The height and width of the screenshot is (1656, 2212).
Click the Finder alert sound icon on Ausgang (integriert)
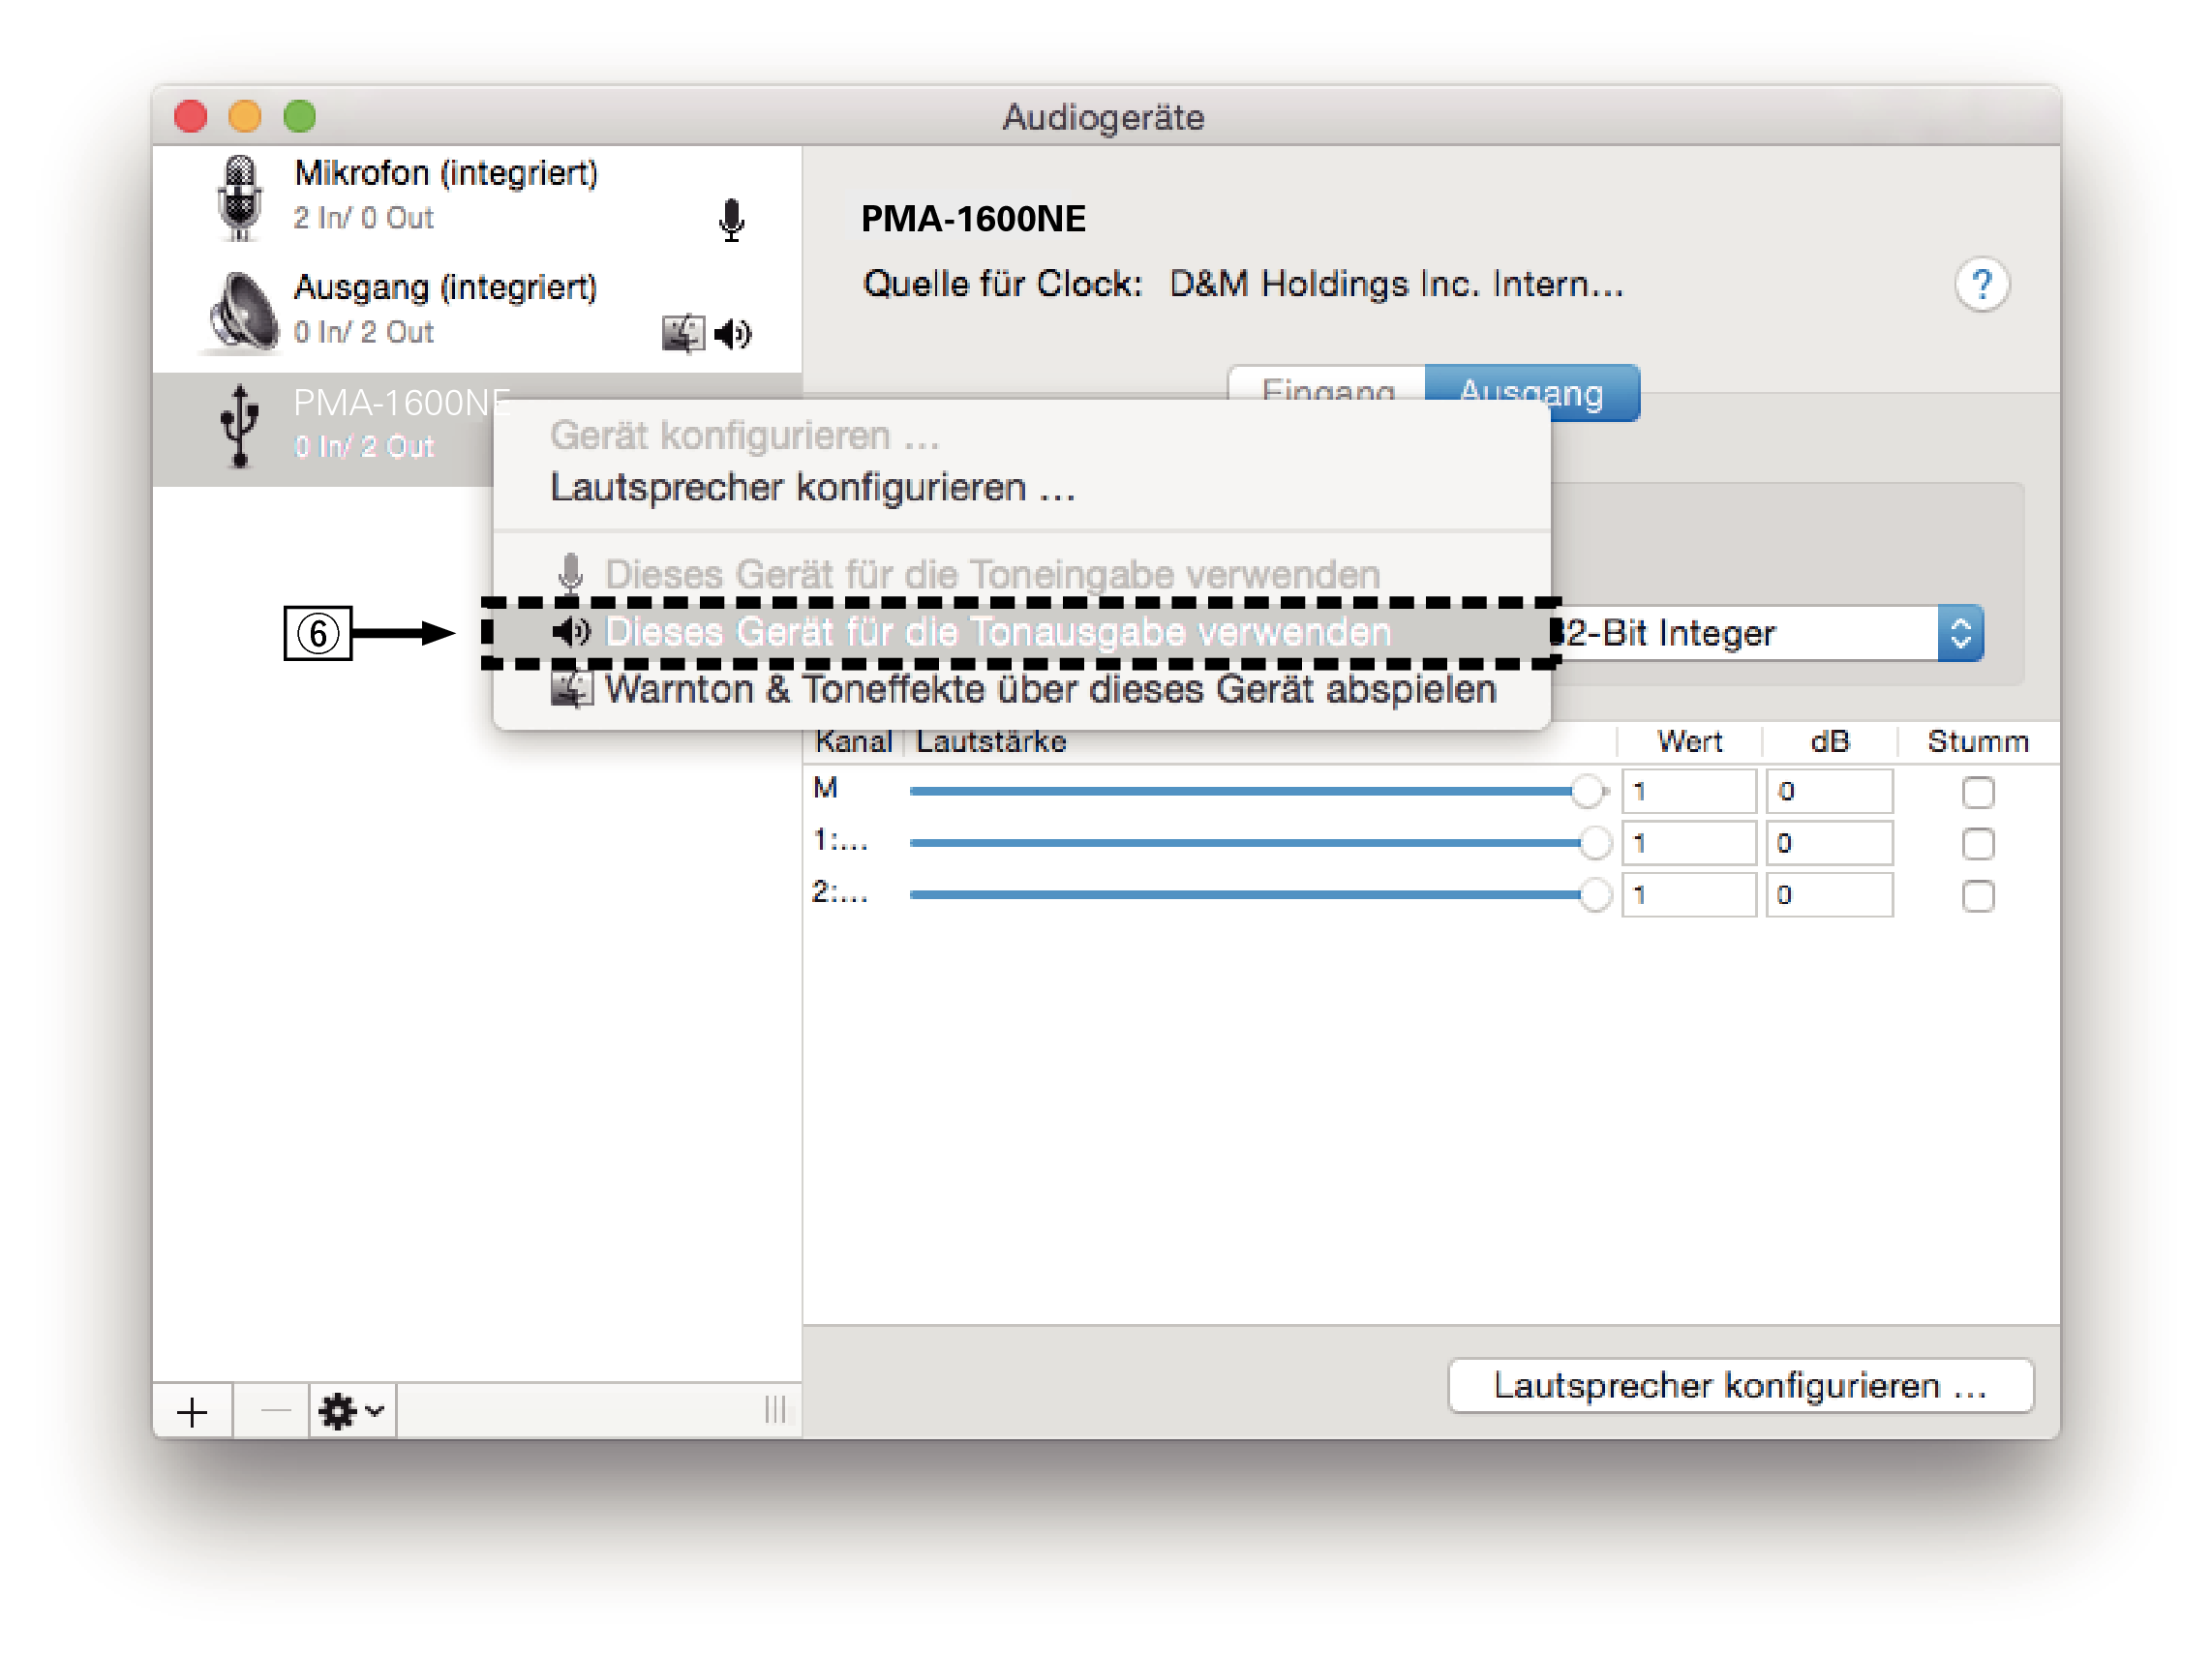[683, 333]
